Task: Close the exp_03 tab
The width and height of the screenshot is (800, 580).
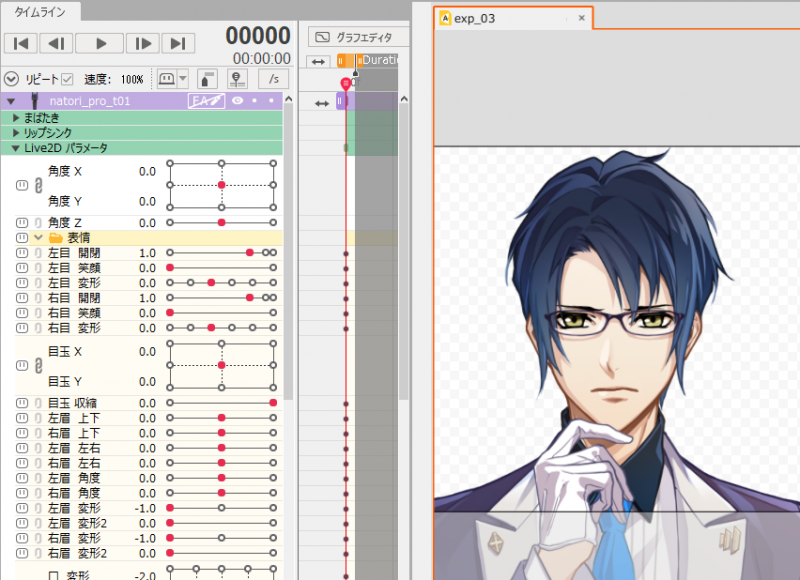Action: tap(581, 18)
